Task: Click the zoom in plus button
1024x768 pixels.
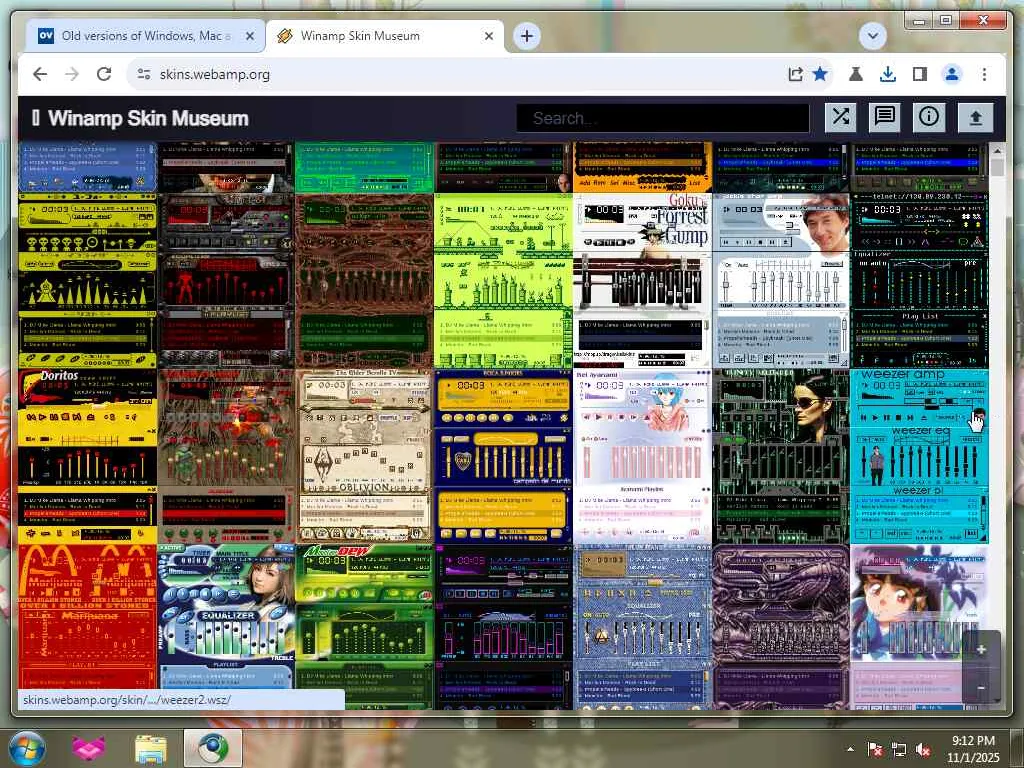Action: click(x=981, y=649)
